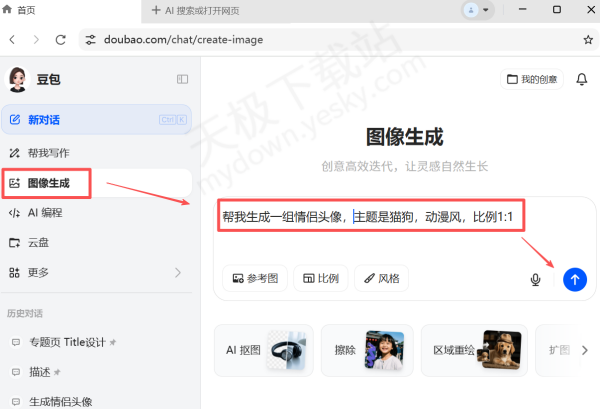Click the Doubao avatar logo
The image size is (600, 409).
click(17, 79)
